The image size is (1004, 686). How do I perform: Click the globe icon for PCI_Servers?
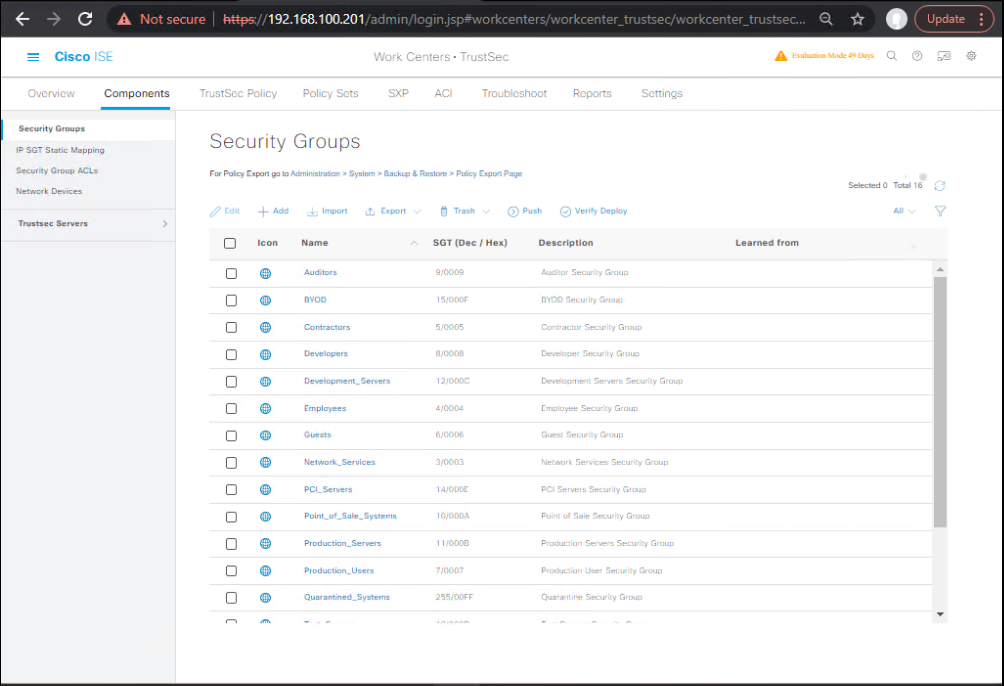265,490
